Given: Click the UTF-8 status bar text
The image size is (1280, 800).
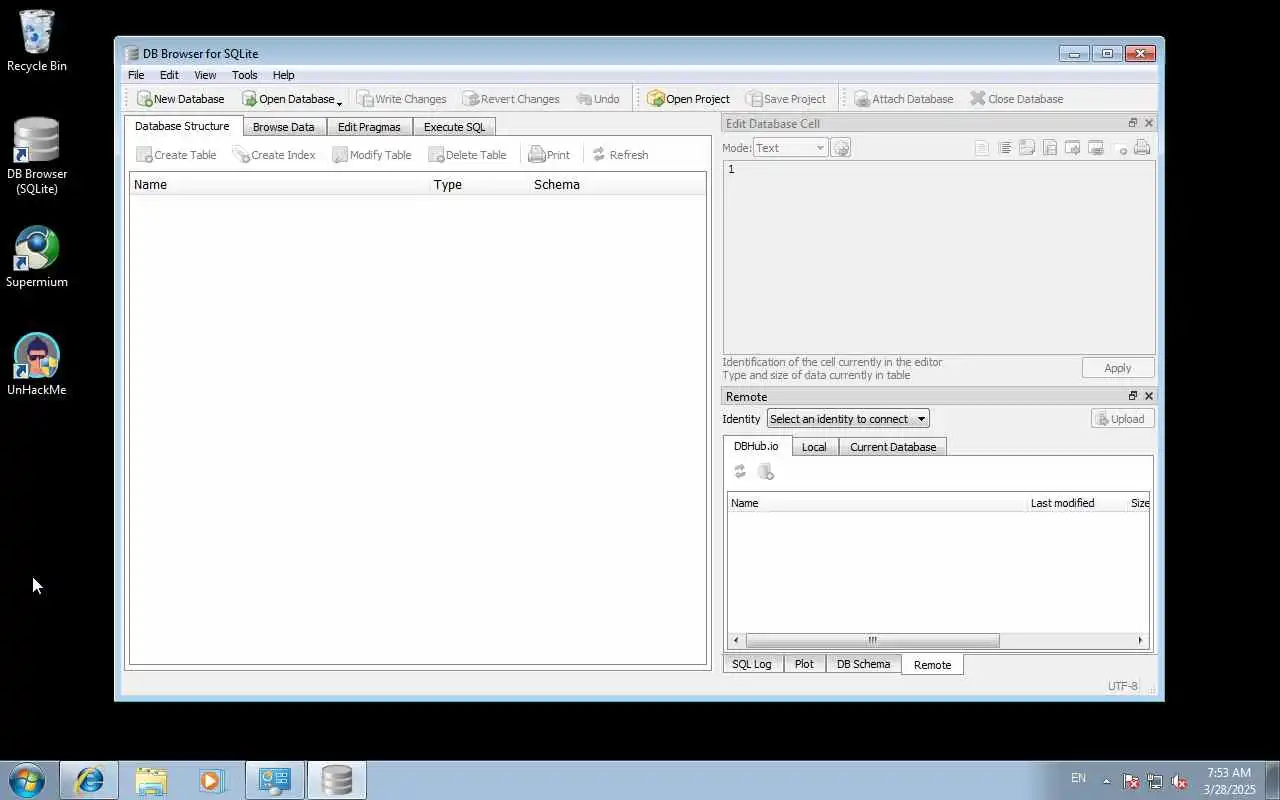Looking at the screenshot, I should (x=1122, y=686).
